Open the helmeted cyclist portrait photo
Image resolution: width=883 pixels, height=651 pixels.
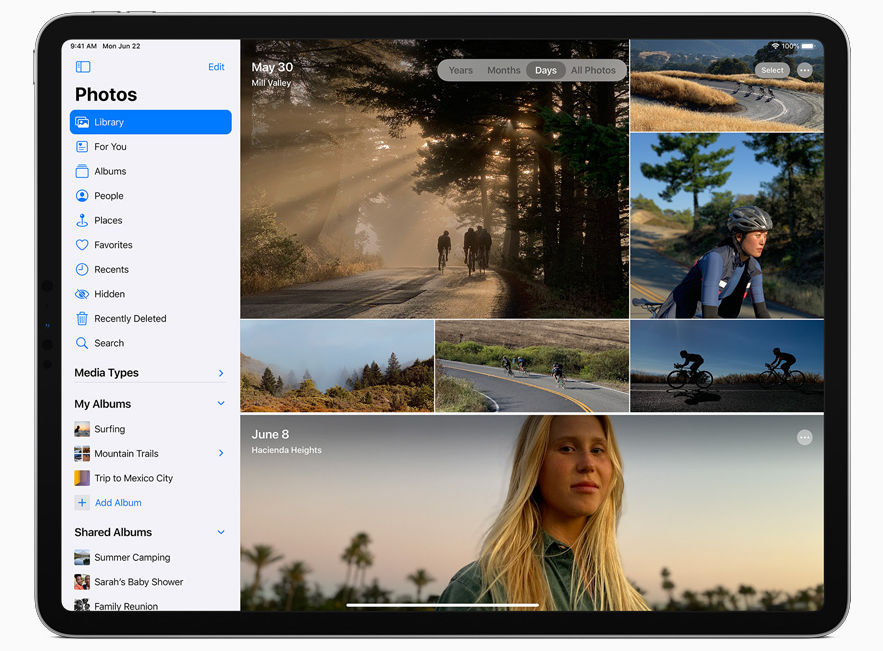(726, 226)
